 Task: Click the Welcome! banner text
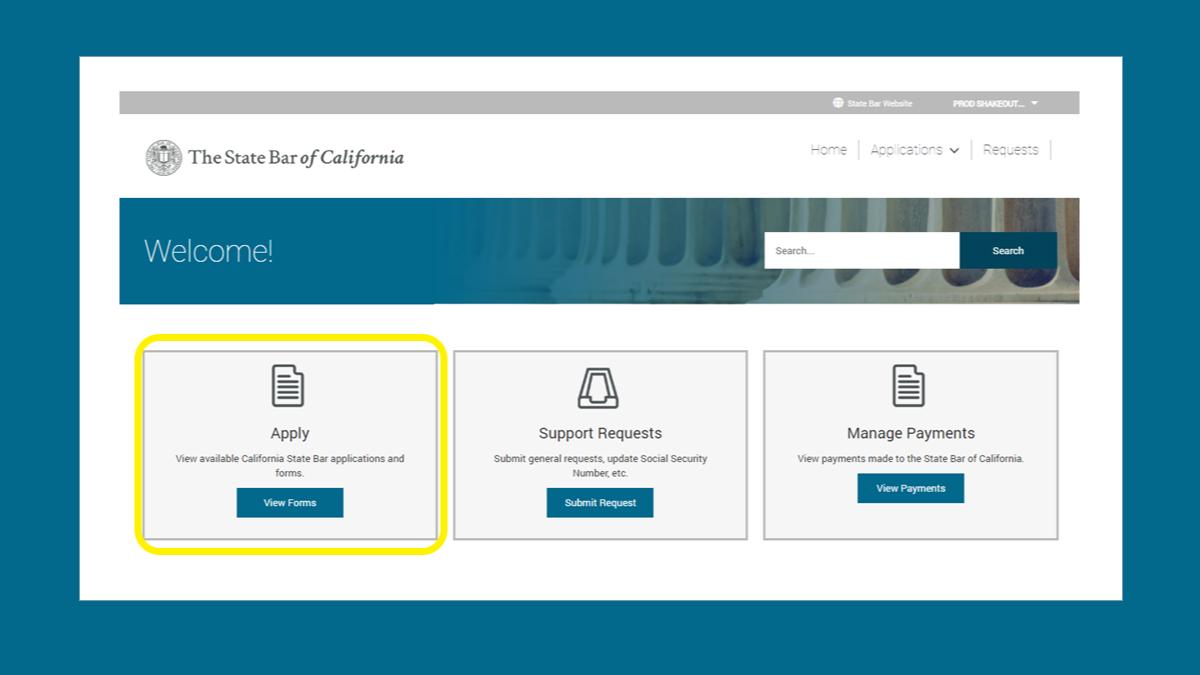click(208, 251)
